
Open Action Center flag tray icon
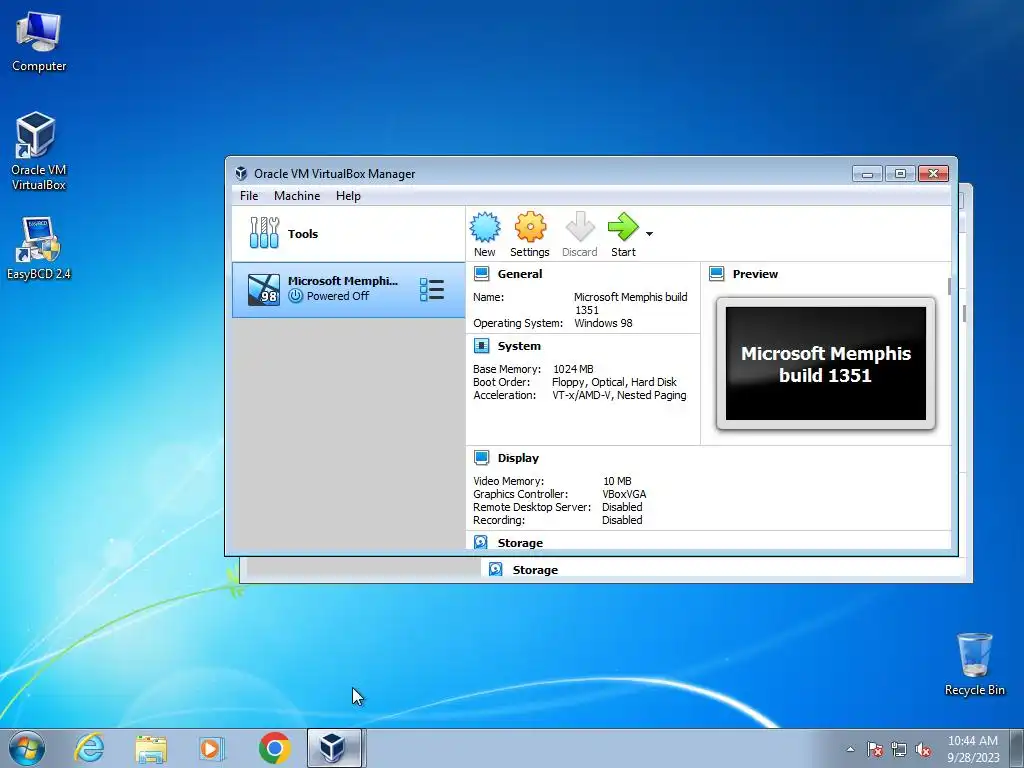pos(875,749)
